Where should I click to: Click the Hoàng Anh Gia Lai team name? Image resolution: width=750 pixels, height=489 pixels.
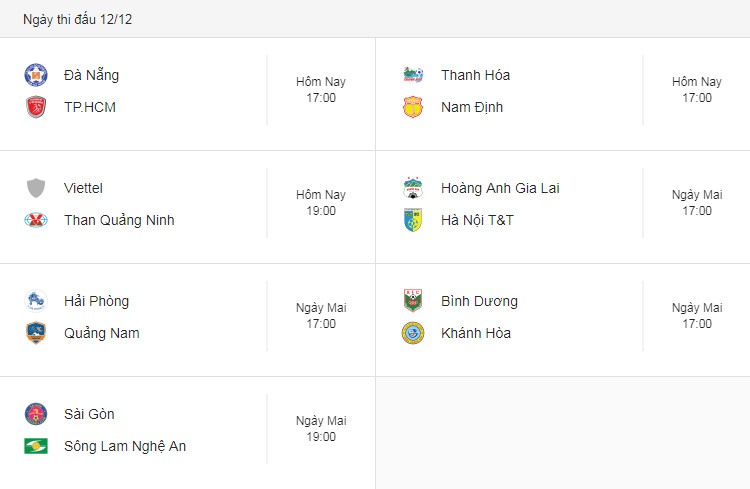click(500, 188)
